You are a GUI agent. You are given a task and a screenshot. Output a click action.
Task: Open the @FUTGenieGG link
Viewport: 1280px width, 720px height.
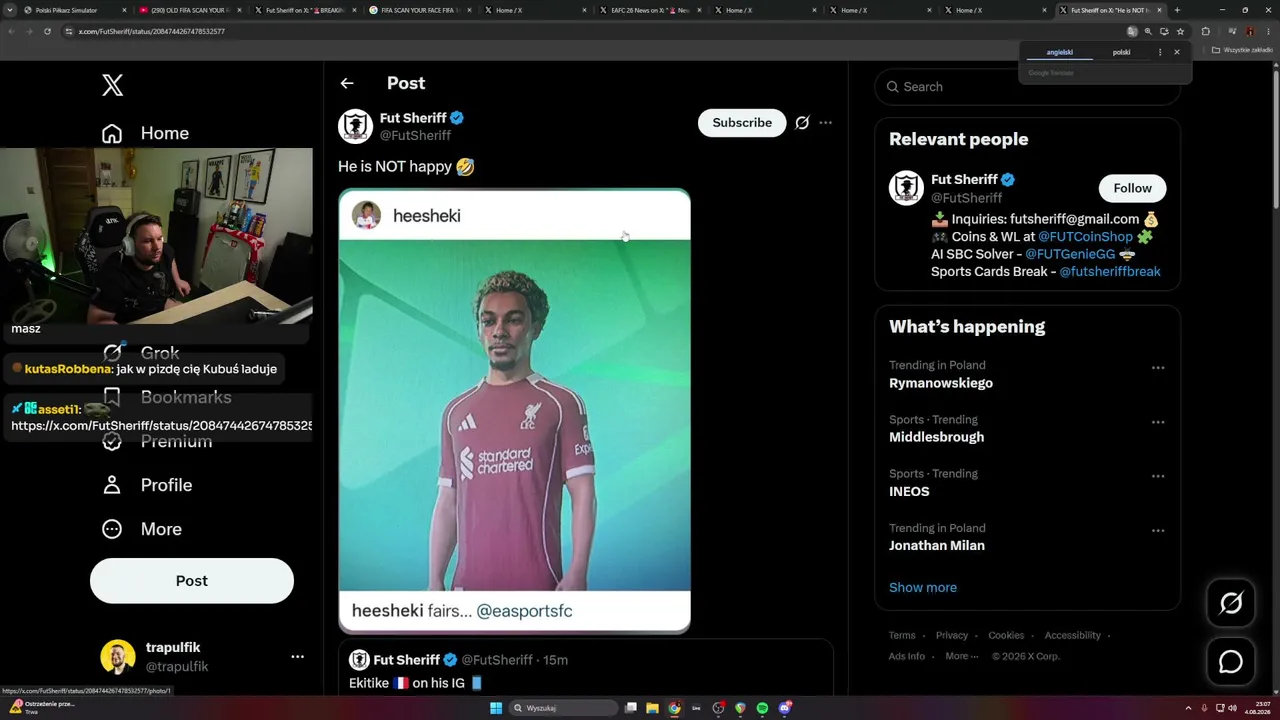(1070, 254)
